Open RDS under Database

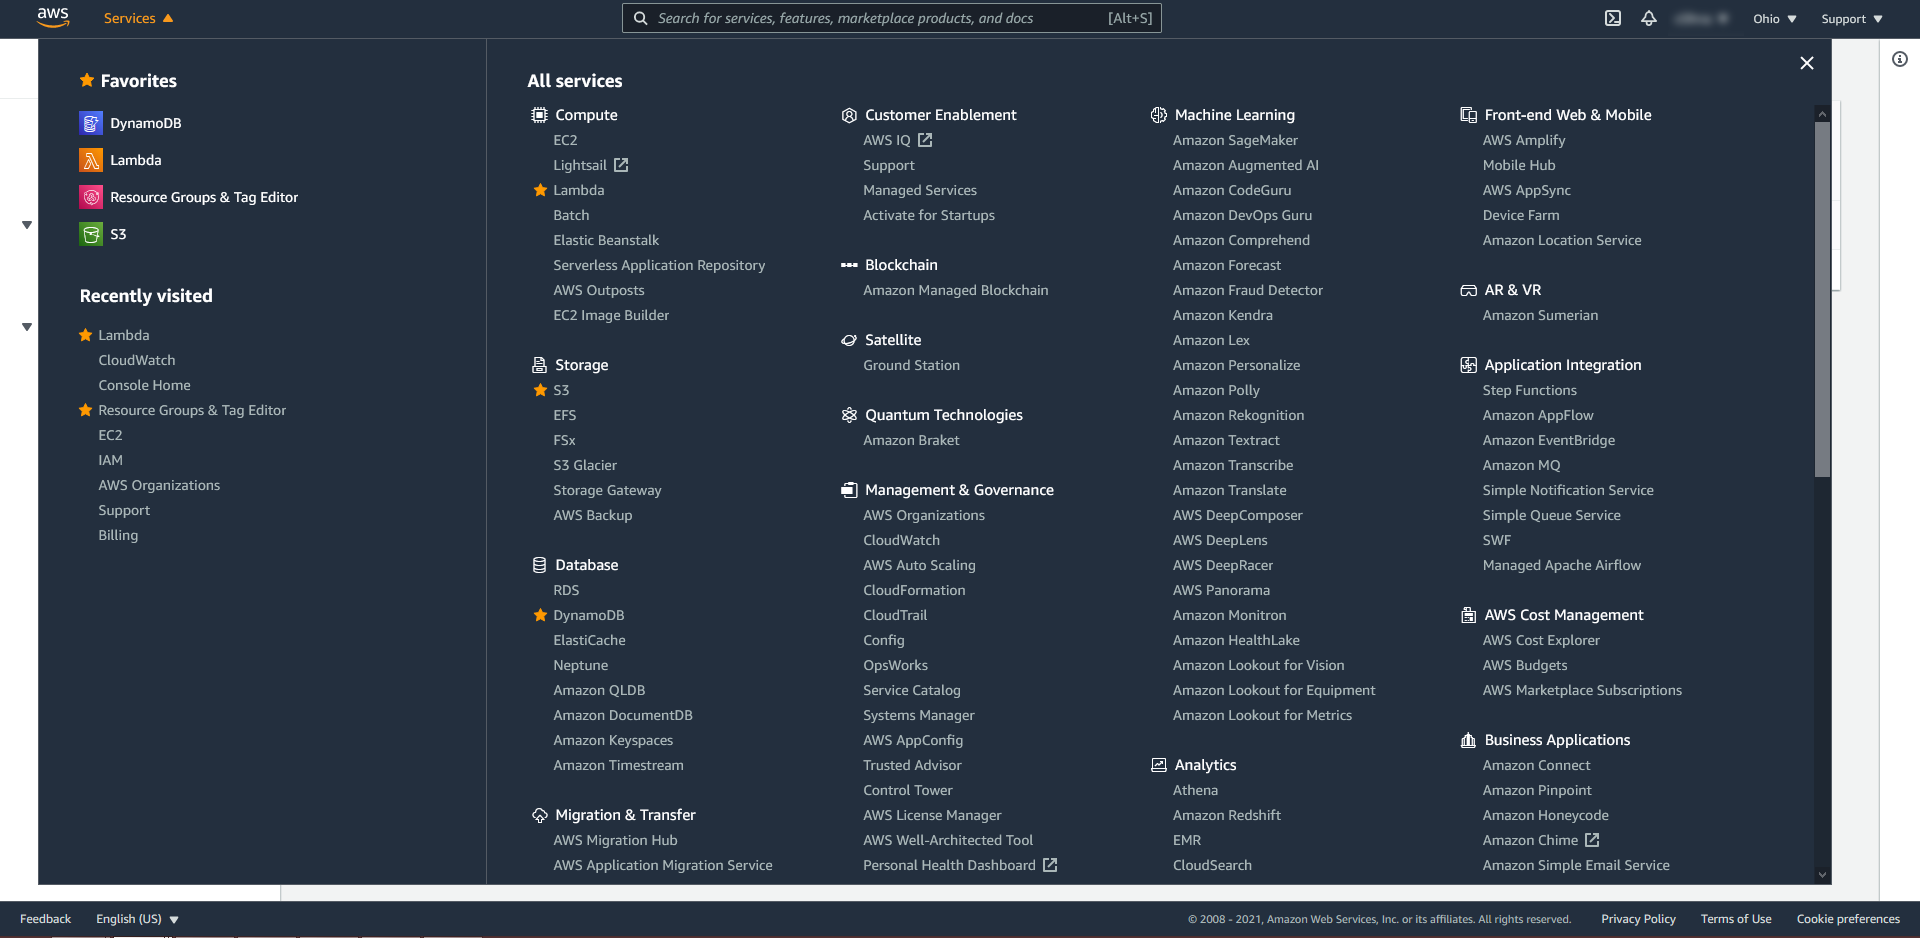(566, 590)
